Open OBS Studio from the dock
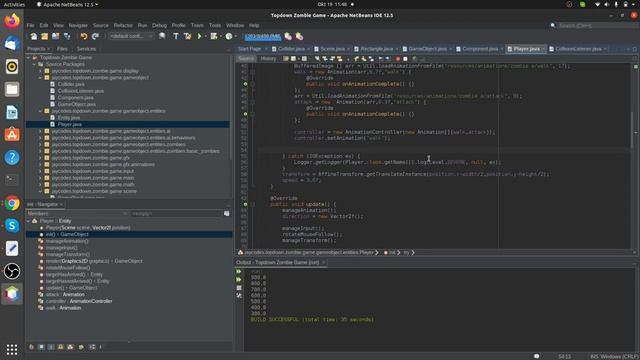 [12, 271]
